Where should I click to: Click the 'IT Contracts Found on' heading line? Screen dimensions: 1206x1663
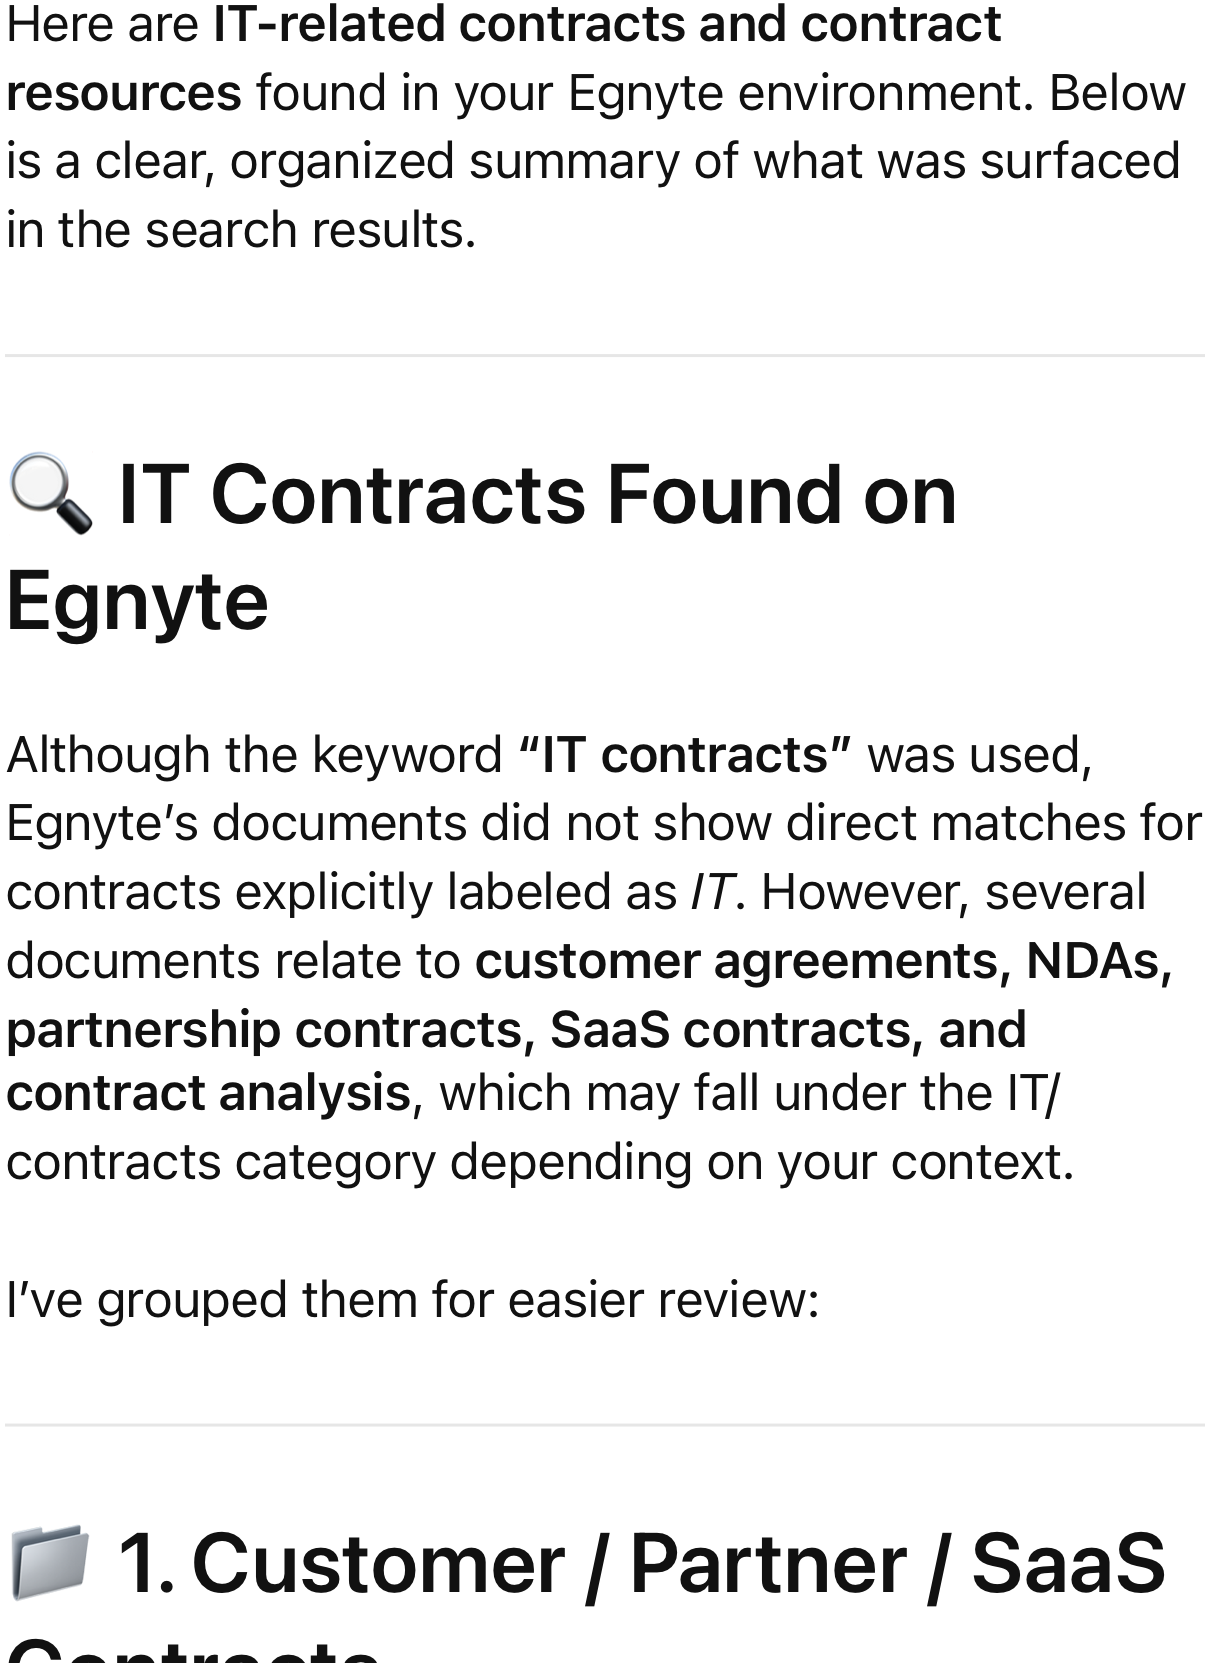click(537, 494)
